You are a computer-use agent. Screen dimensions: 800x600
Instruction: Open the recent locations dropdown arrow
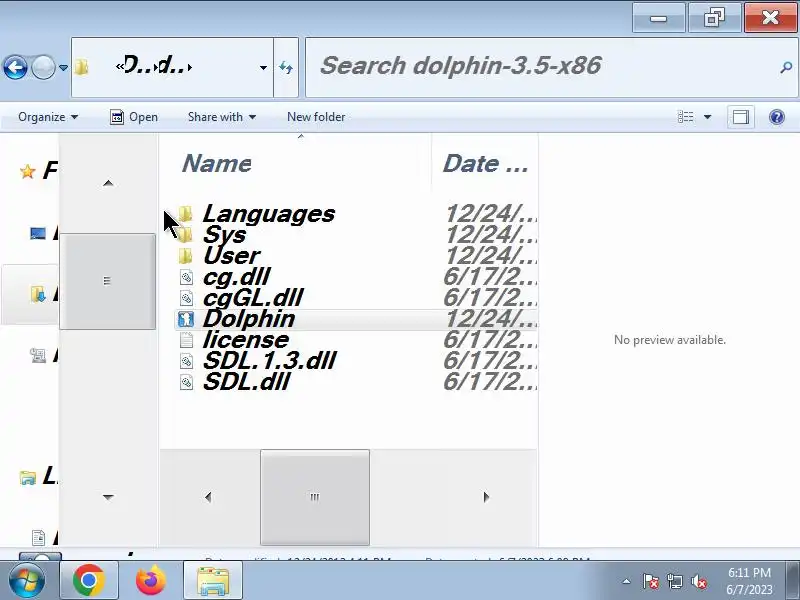pyautogui.click(x=63, y=67)
